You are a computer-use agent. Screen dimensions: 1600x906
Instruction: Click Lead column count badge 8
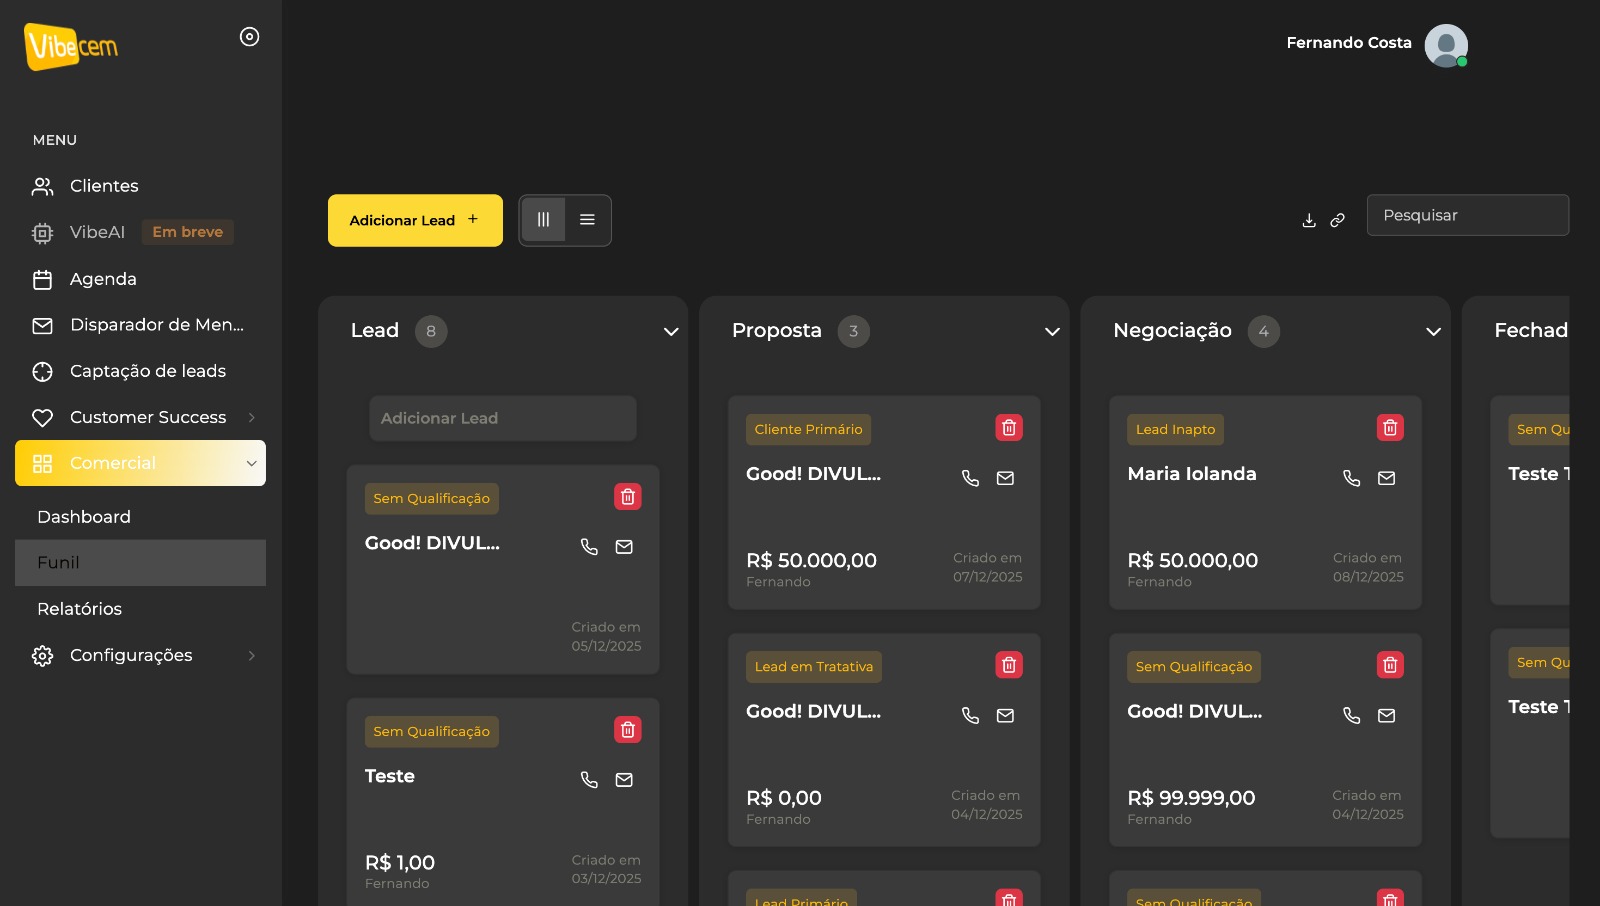click(431, 331)
